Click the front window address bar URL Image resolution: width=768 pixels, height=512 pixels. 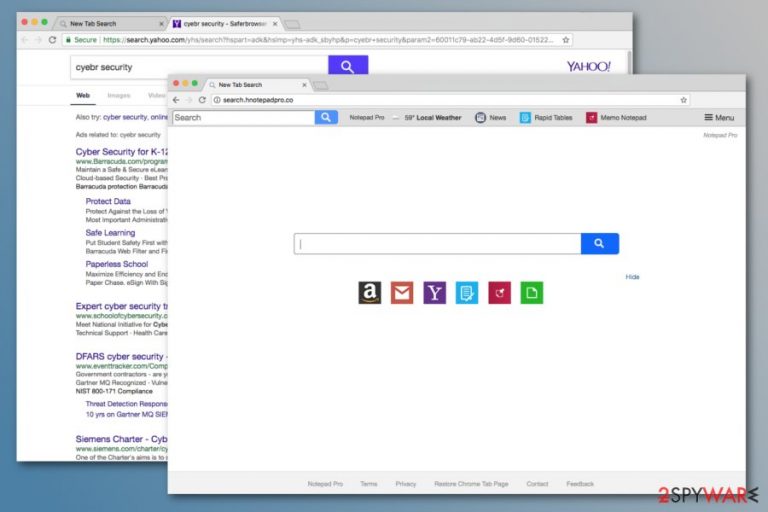coord(258,100)
